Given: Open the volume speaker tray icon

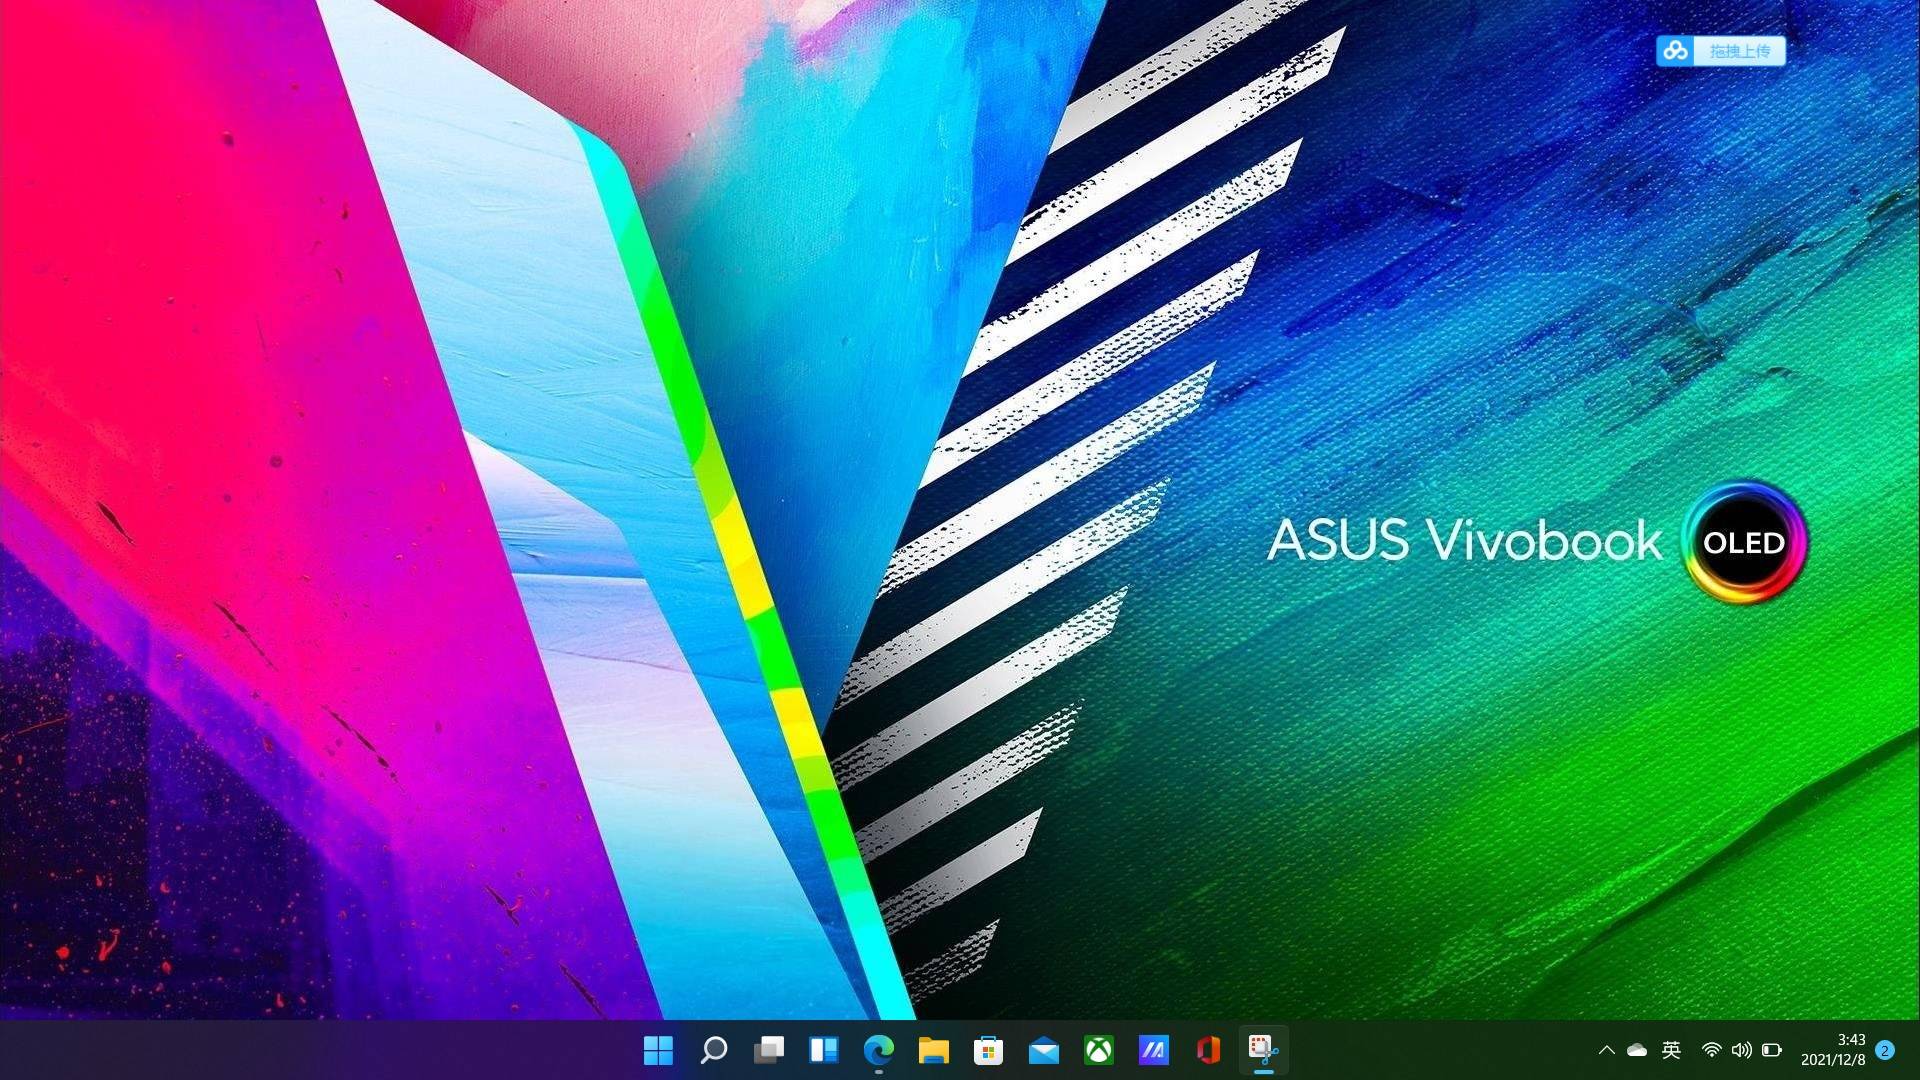Looking at the screenshot, I should (x=1741, y=1050).
